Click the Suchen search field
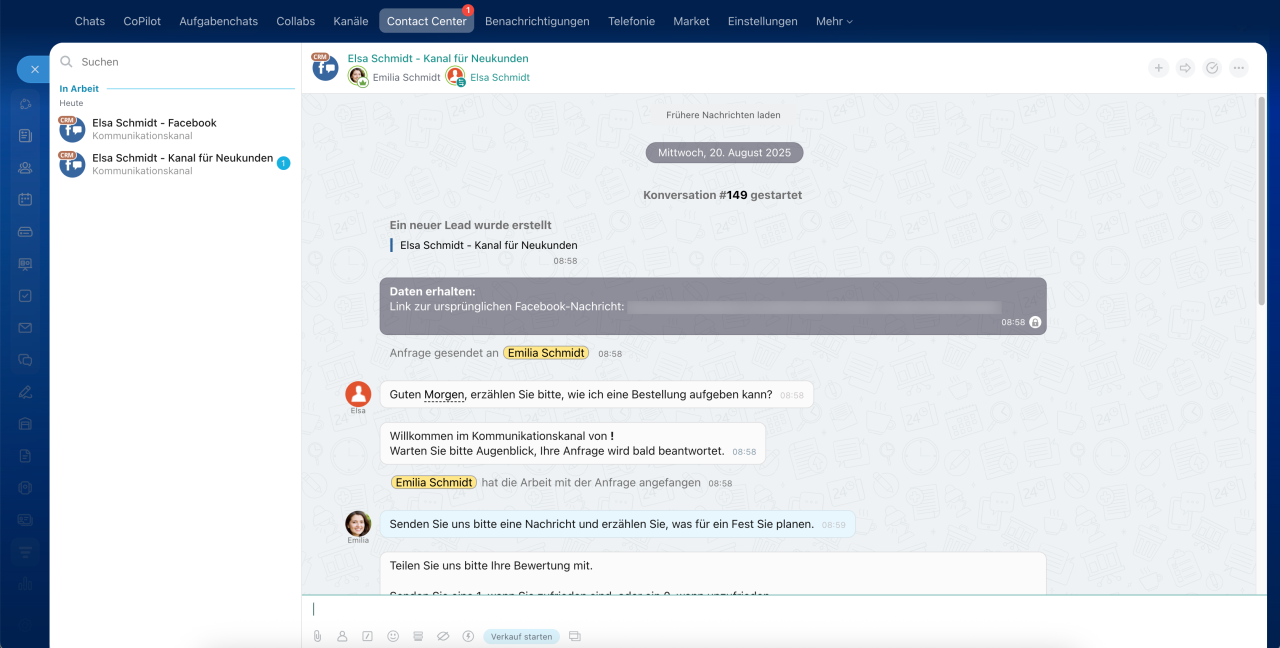This screenshot has width=1280, height=648. (180, 62)
